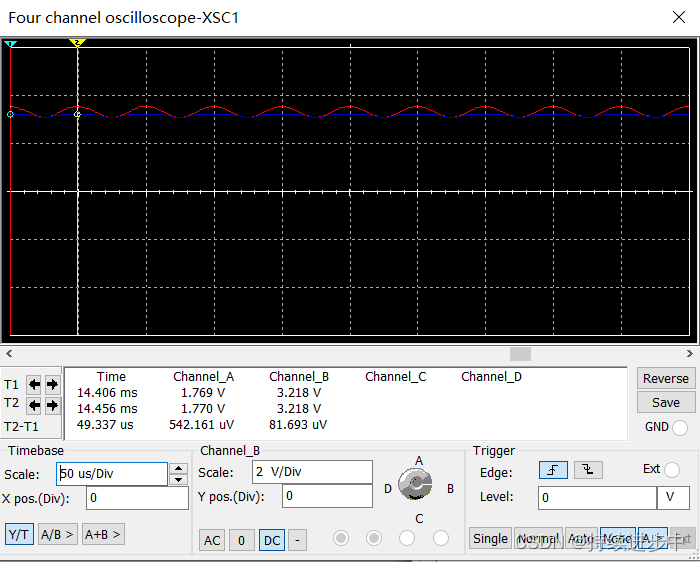Click the trigger Level input field
The height and width of the screenshot is (562, 700).
[597, 498]
